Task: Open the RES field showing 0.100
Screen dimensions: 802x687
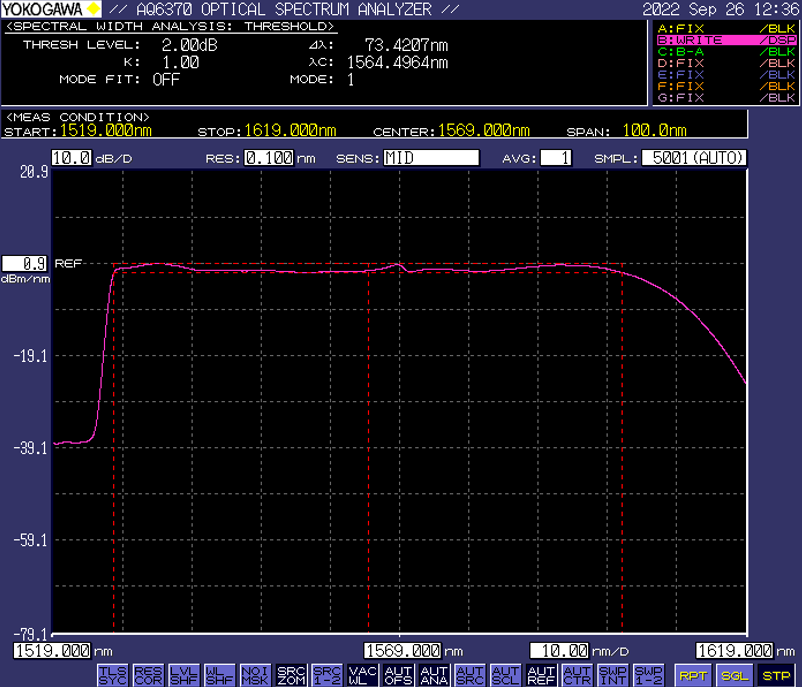Action: pyautogui.click(x=268, y=158)
